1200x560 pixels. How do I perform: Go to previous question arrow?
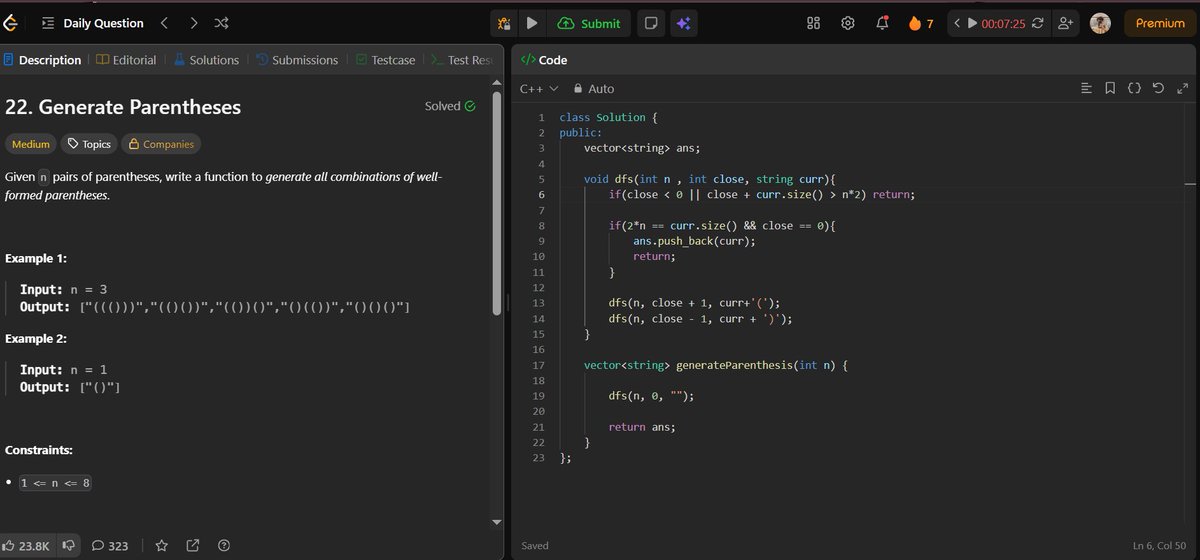[164, 23]
